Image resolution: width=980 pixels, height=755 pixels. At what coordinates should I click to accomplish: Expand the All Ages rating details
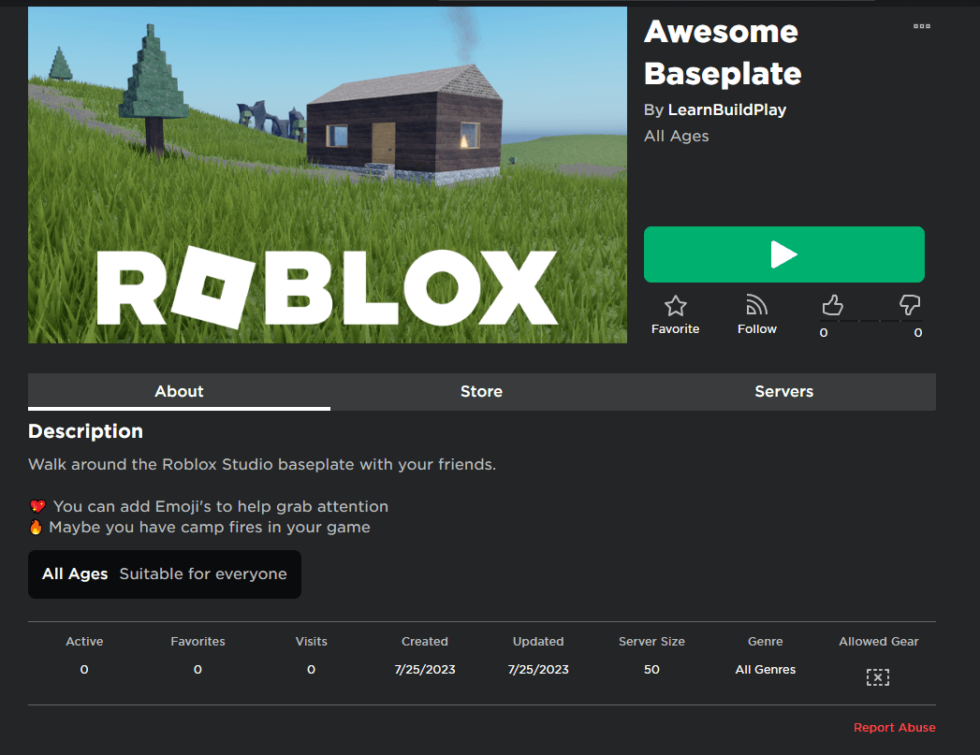click(x=164, y=574)
